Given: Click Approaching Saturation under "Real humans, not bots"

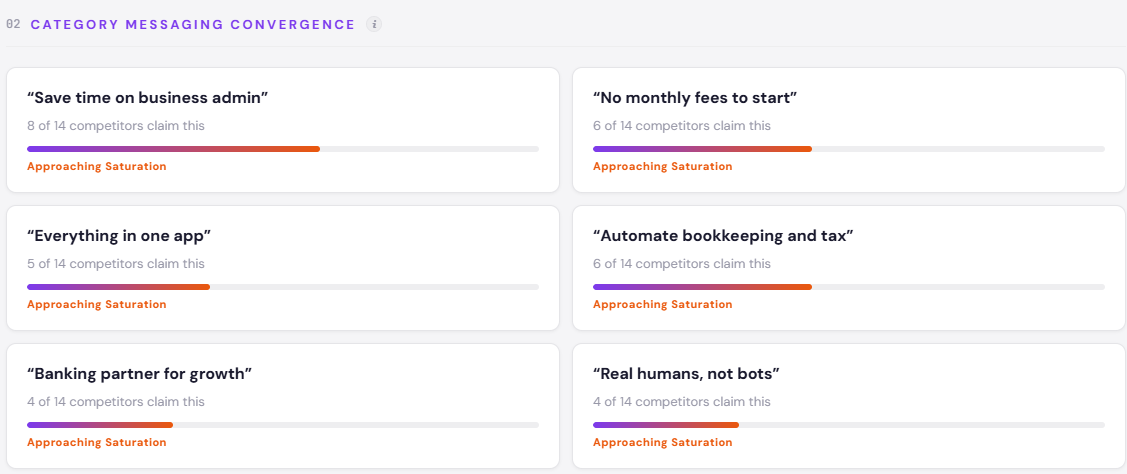Looking at the screenshot, I should [x=663, y=442].
